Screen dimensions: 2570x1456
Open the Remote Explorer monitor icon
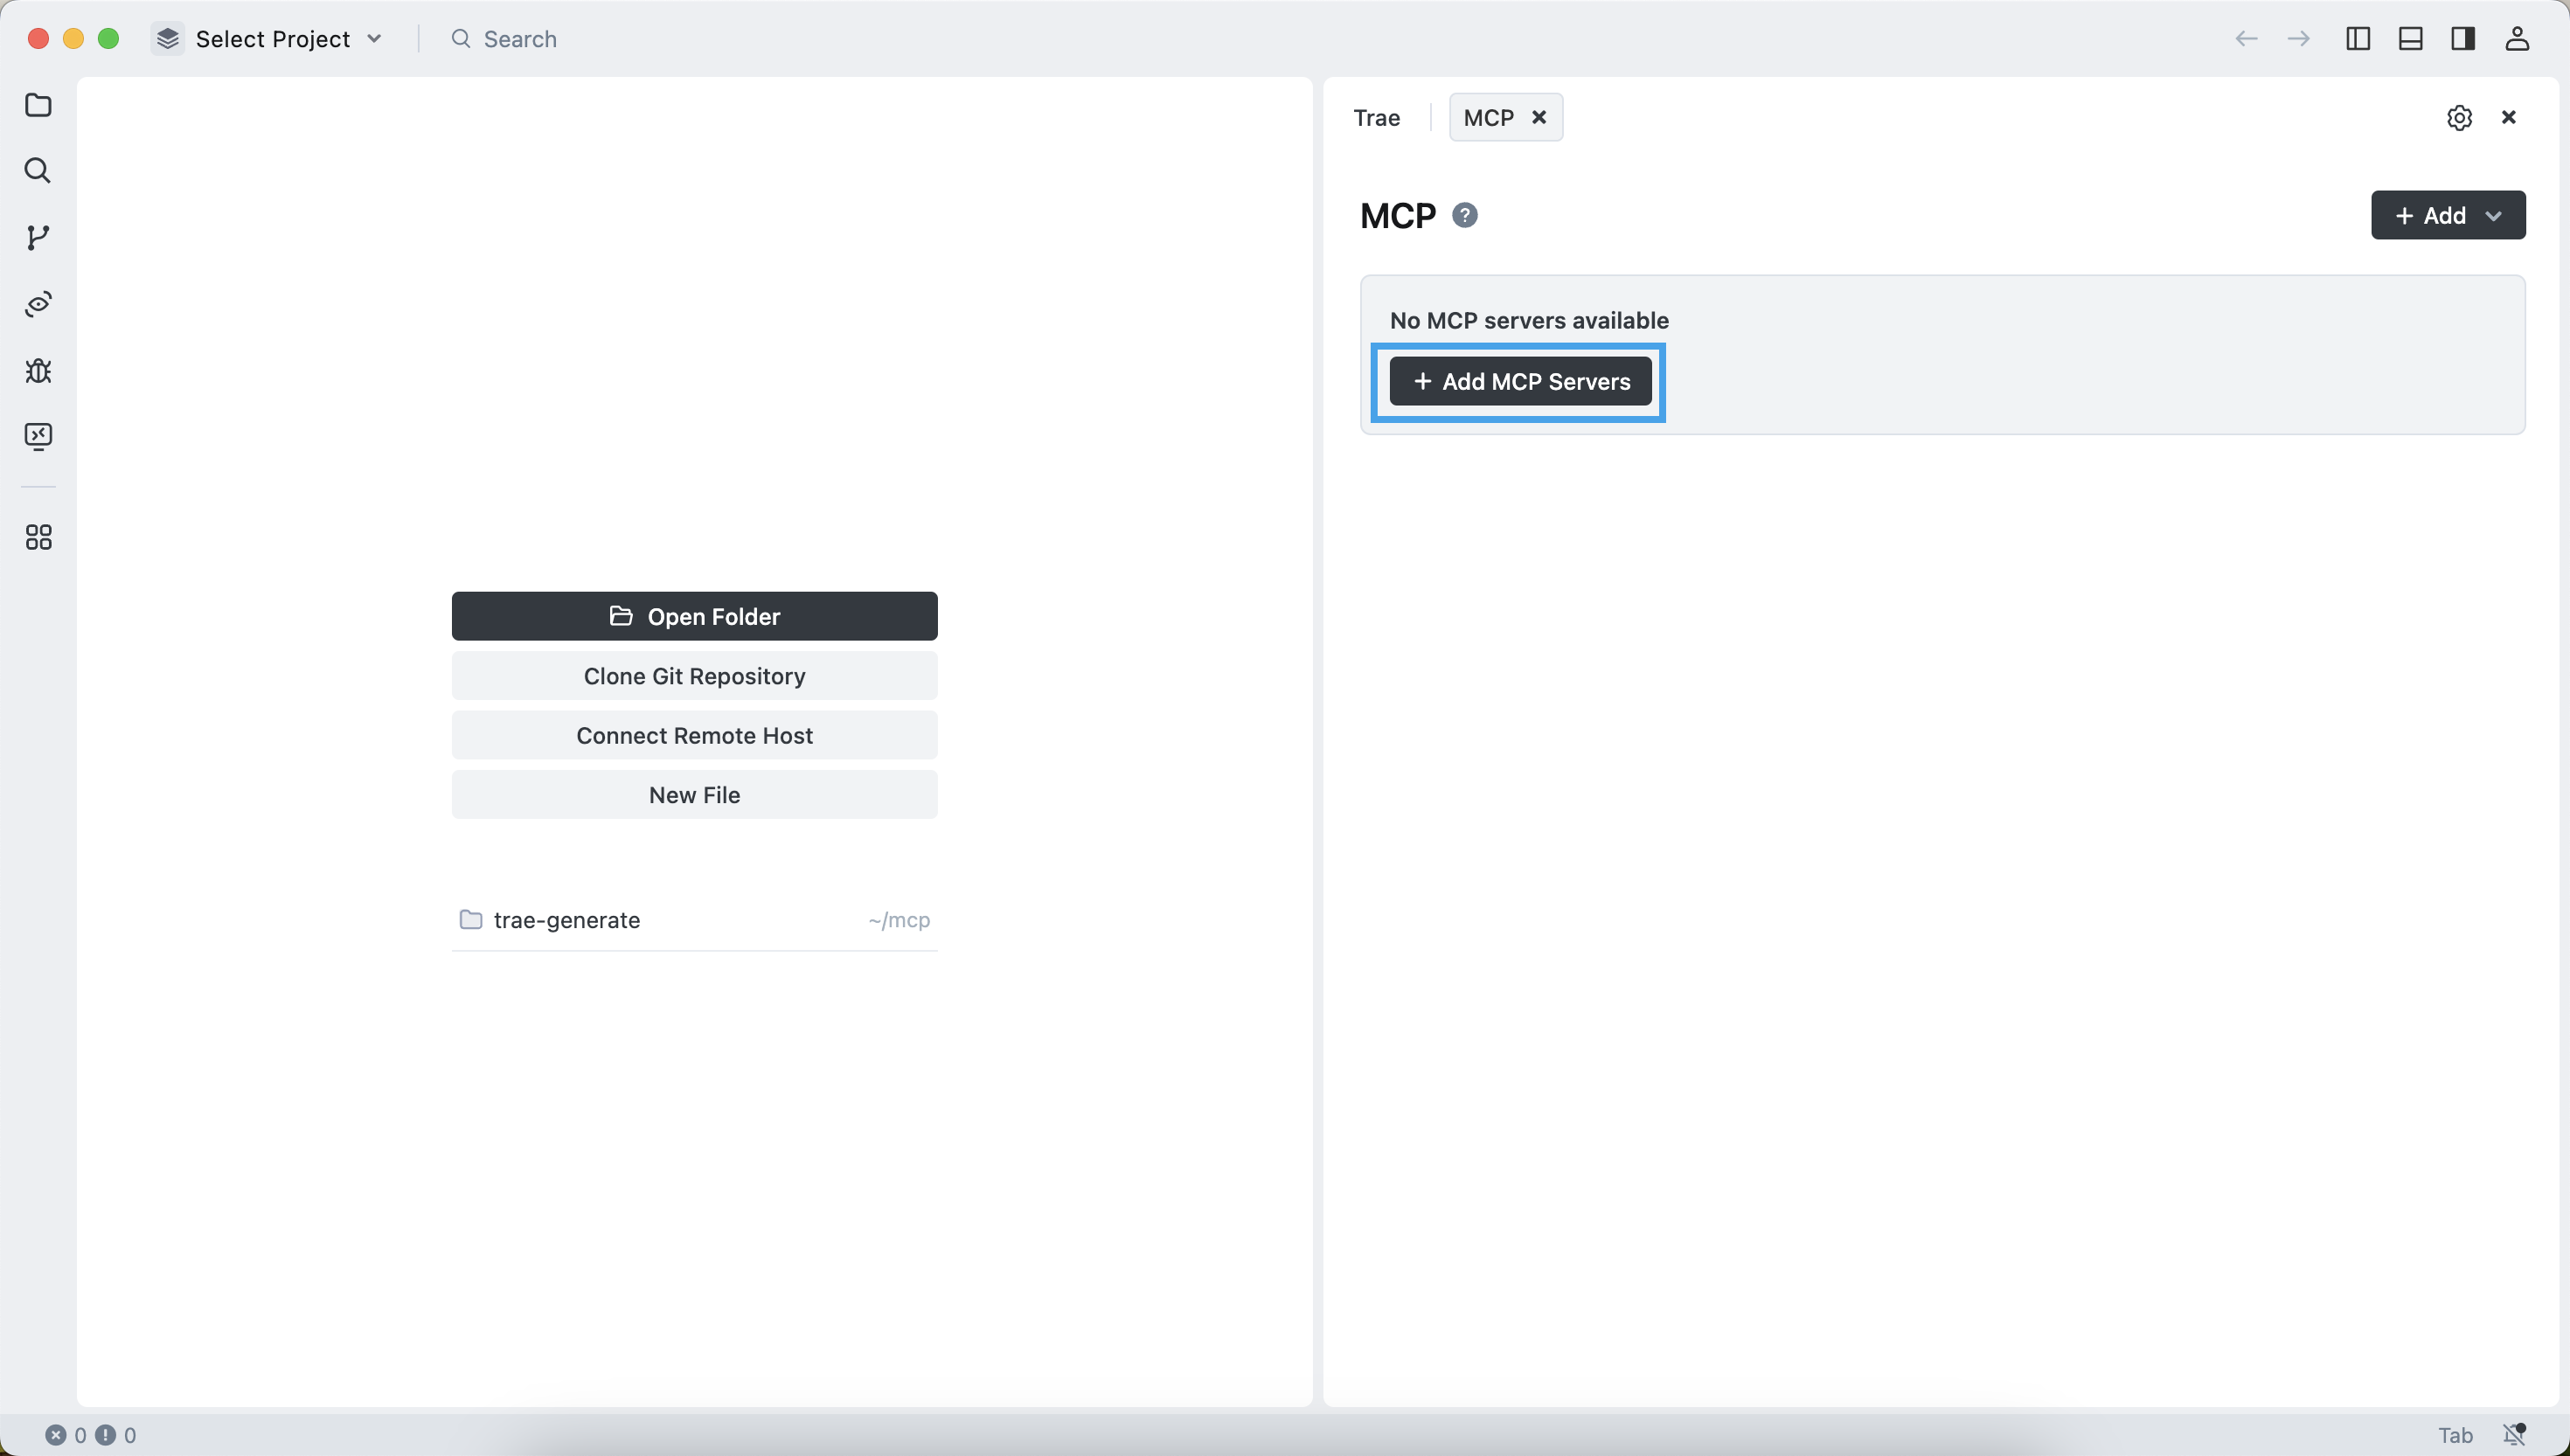(x=38, y=436)
